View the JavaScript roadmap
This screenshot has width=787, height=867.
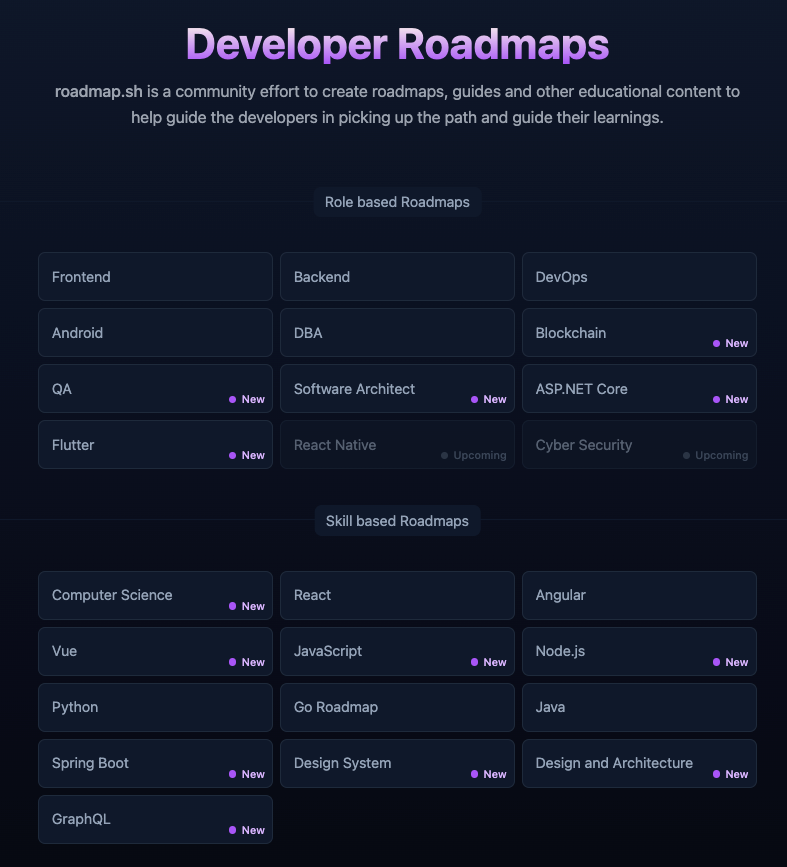[x=397, y=651]
